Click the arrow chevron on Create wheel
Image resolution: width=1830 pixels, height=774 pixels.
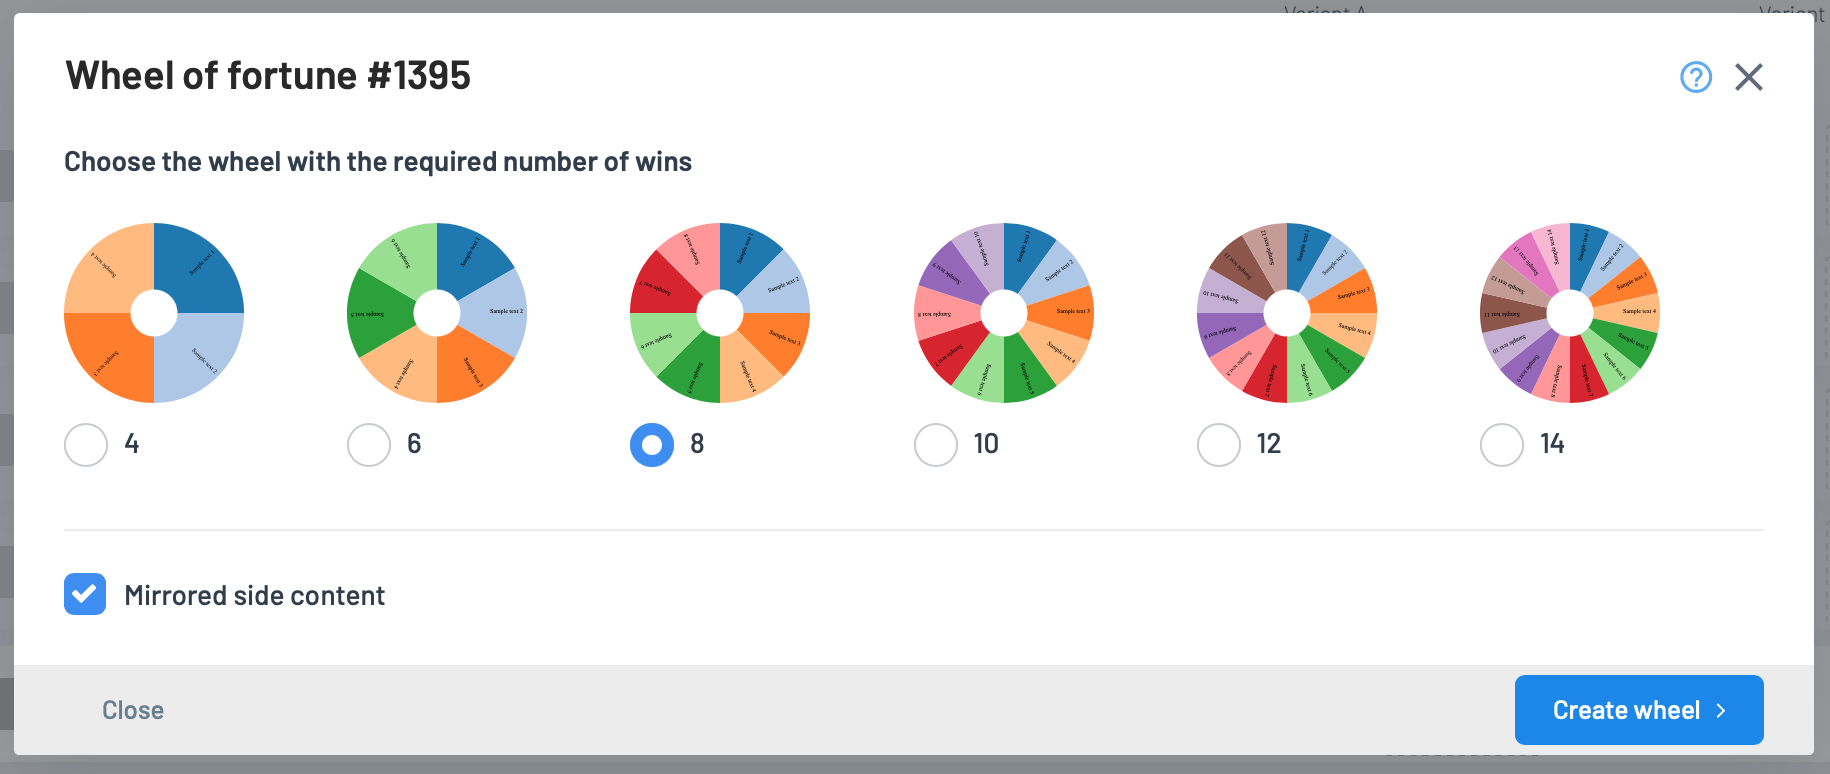point(1721,710)
